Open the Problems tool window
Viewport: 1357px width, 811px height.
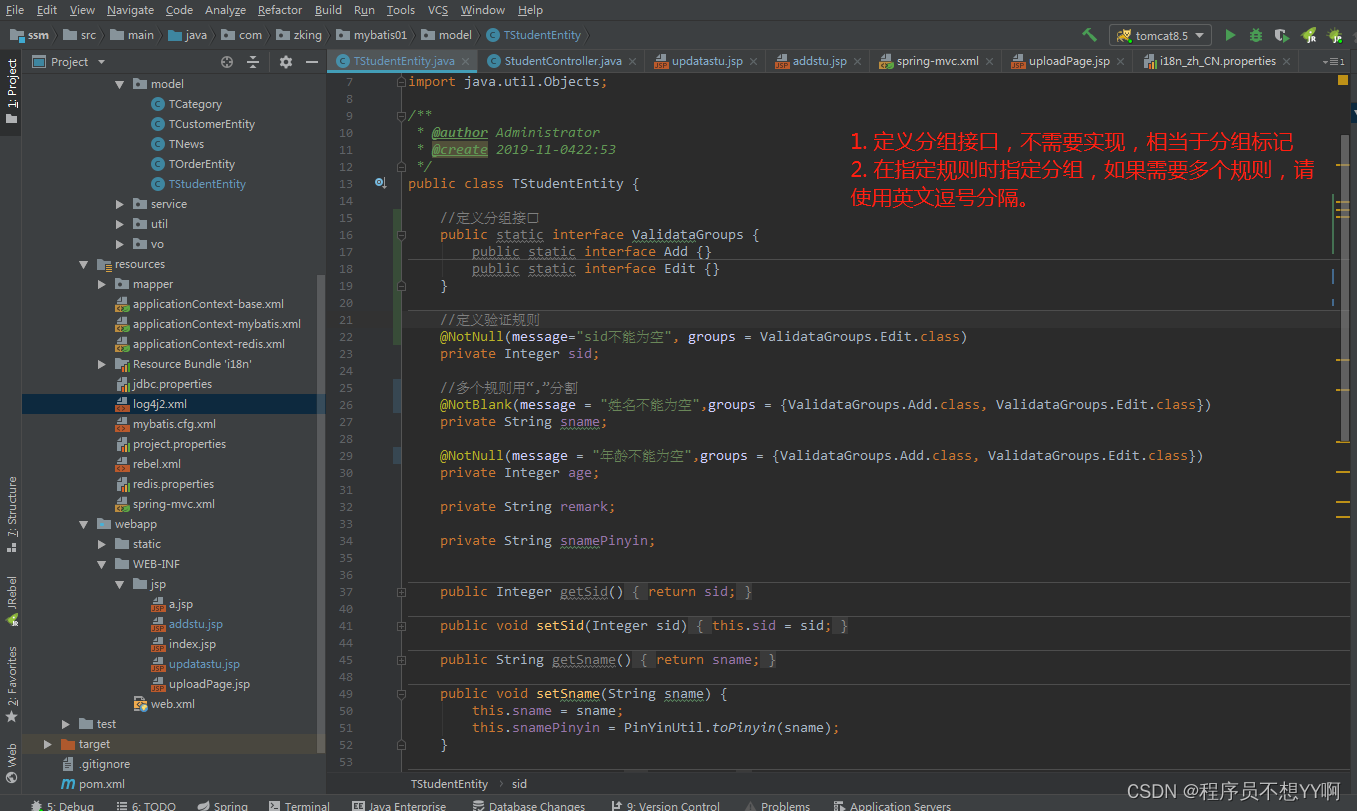pos(777,805)
